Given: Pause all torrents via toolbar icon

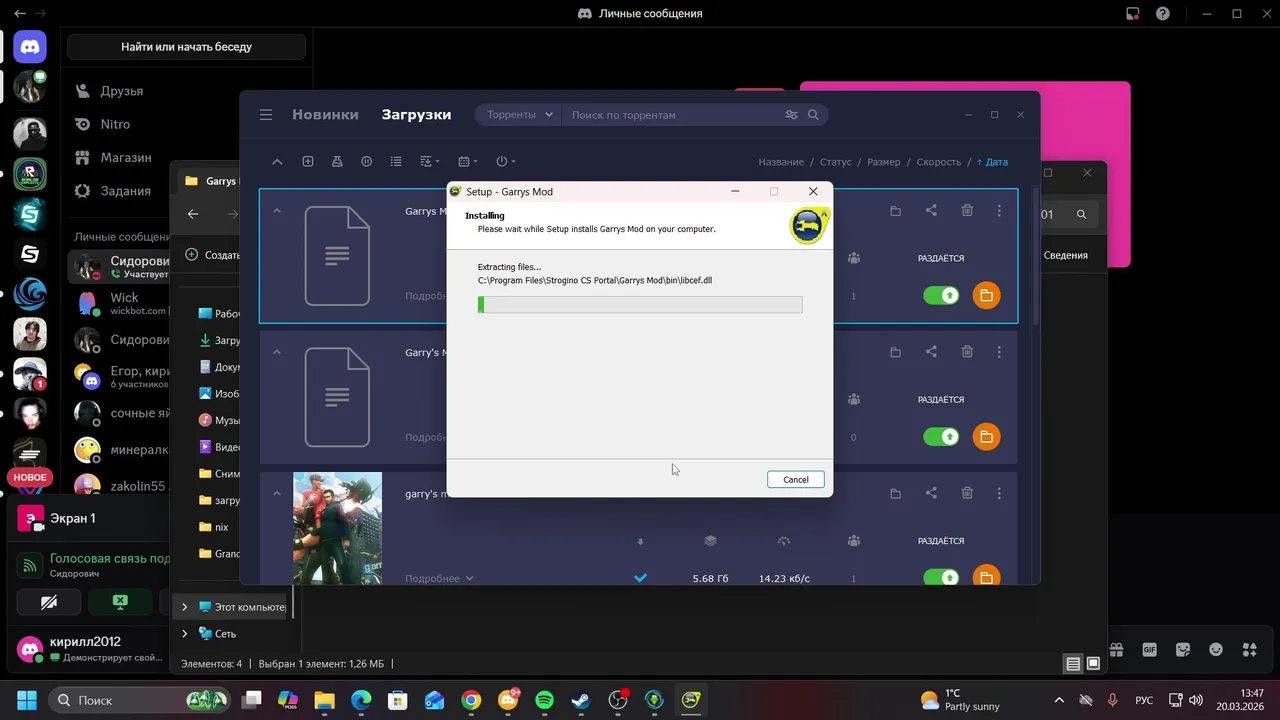Looking at the screenshot, I should coord(367,162).
